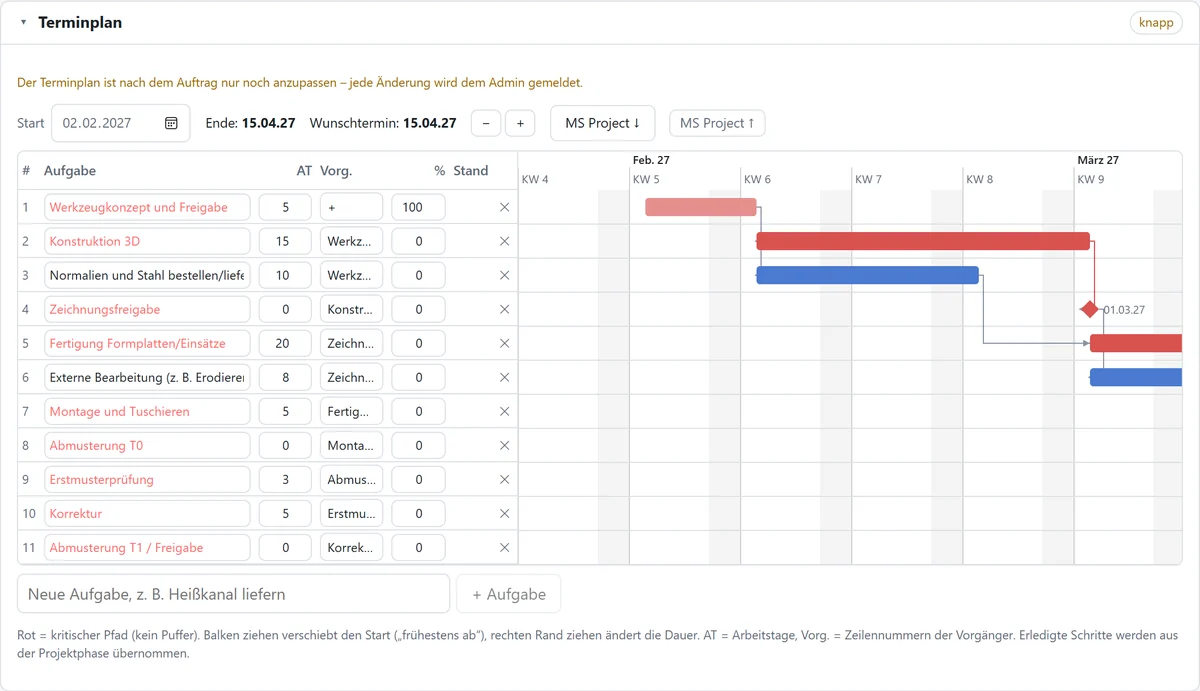
Task: Delete row Normalien und Stahl bestellen
Action: coord(504,275)
